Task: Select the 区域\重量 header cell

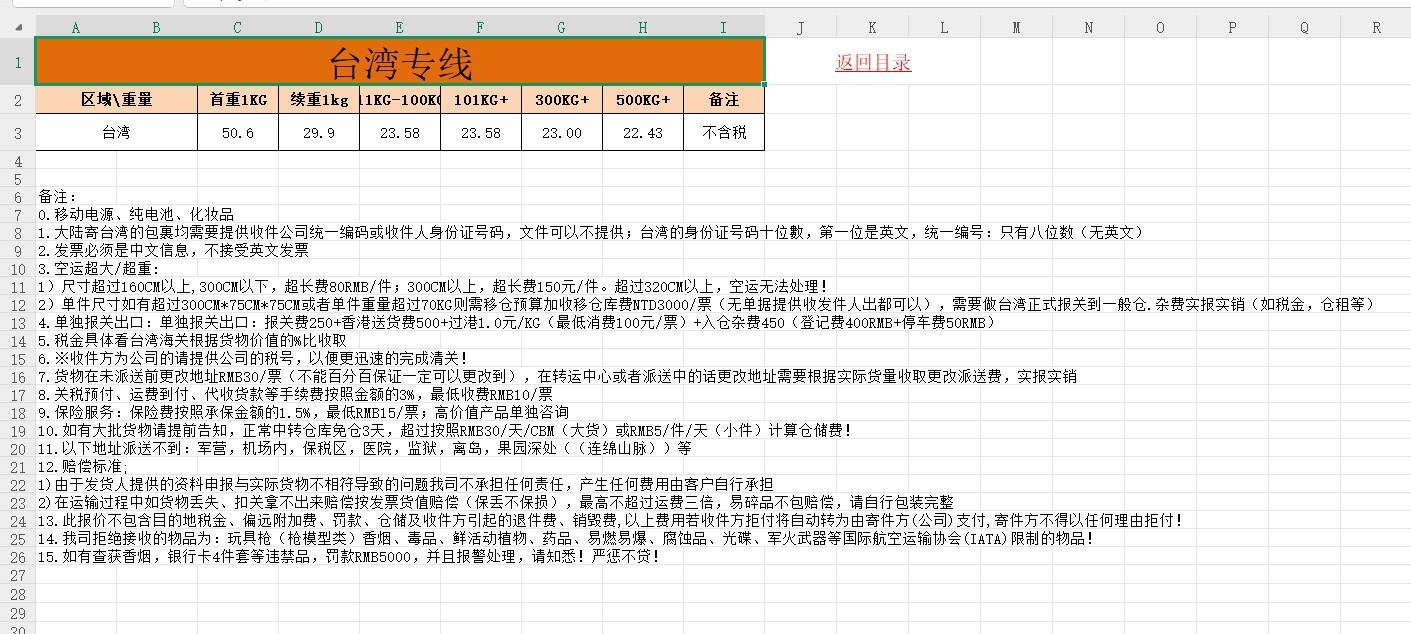Action: click(x=117, y=99)
